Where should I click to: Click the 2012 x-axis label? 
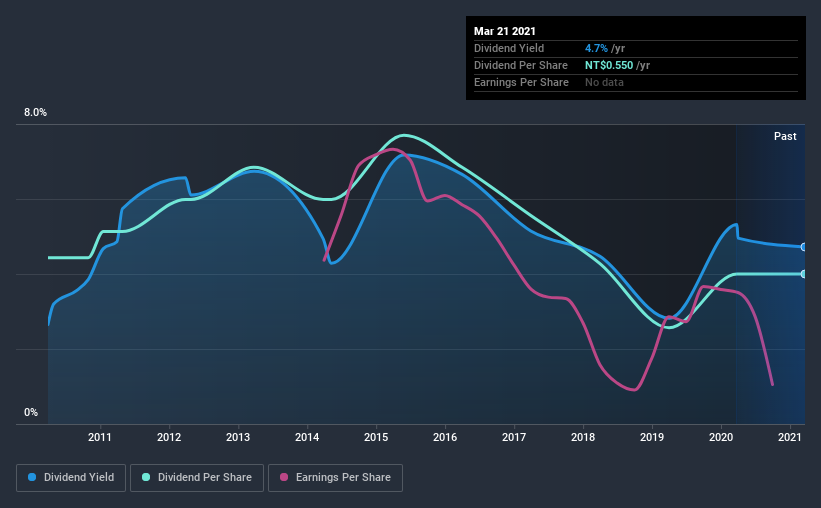pyautogui.click(x=169, y=437)
